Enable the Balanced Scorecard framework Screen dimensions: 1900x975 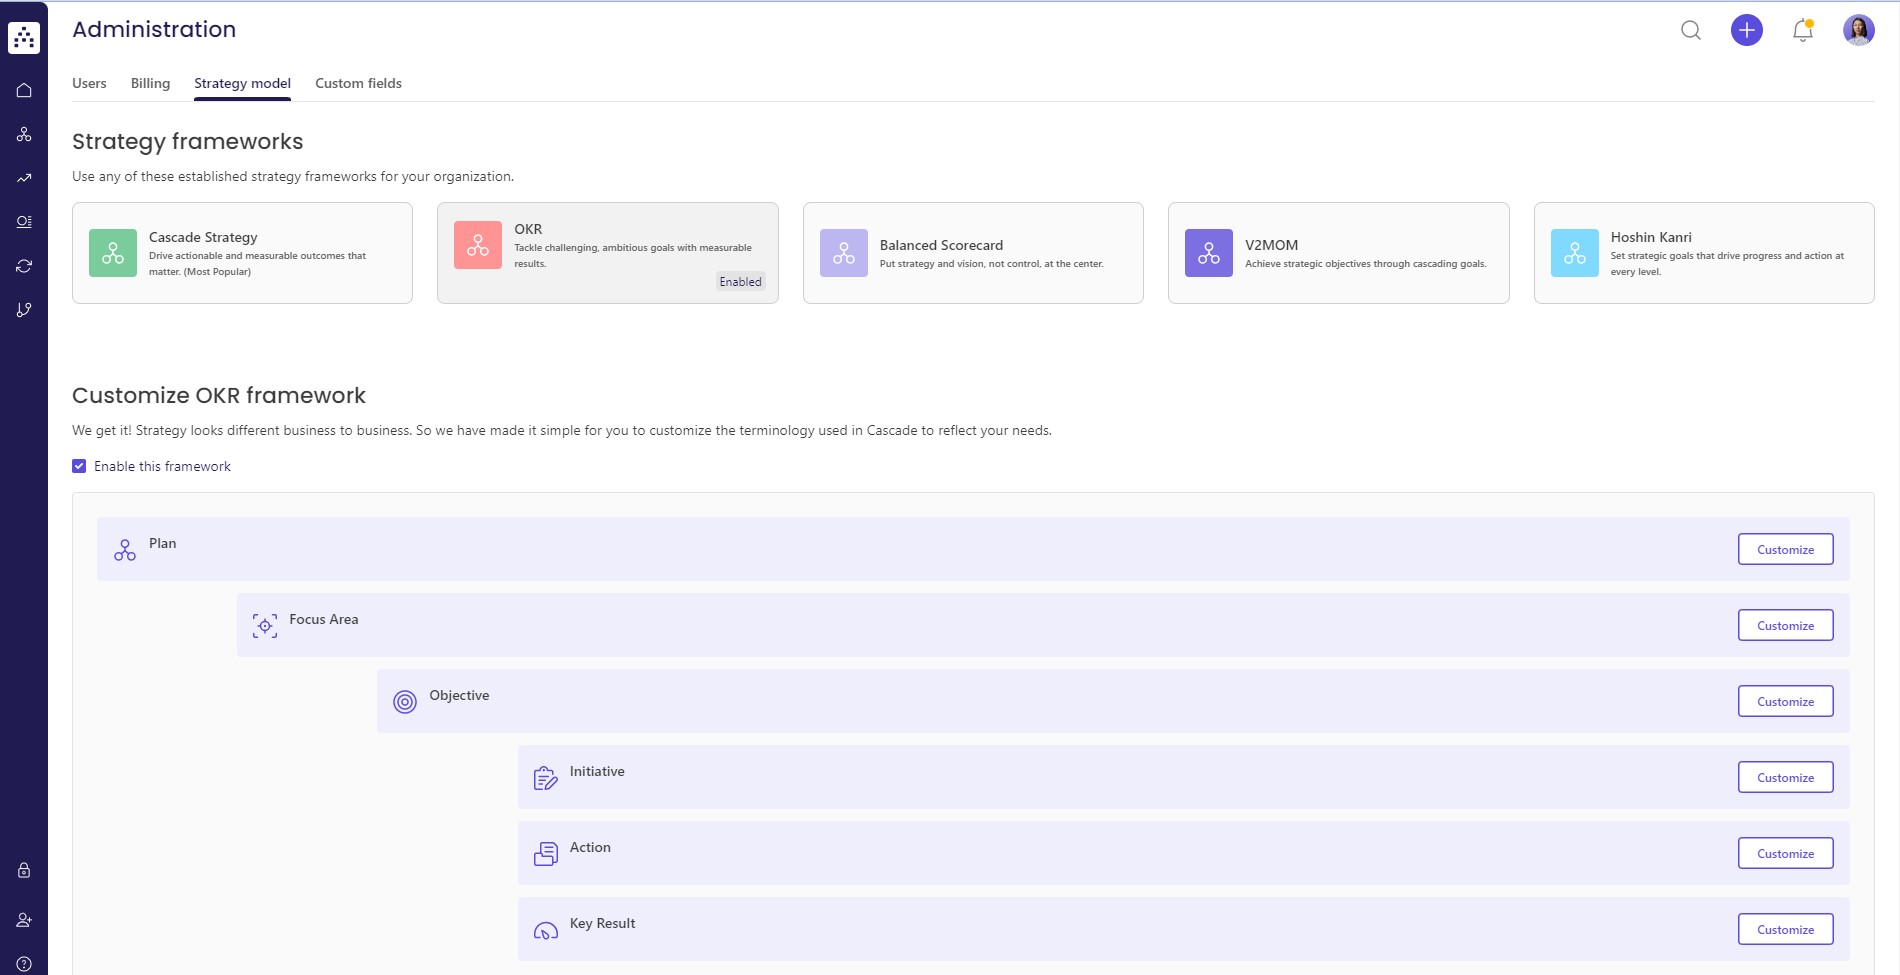[973, 252]
